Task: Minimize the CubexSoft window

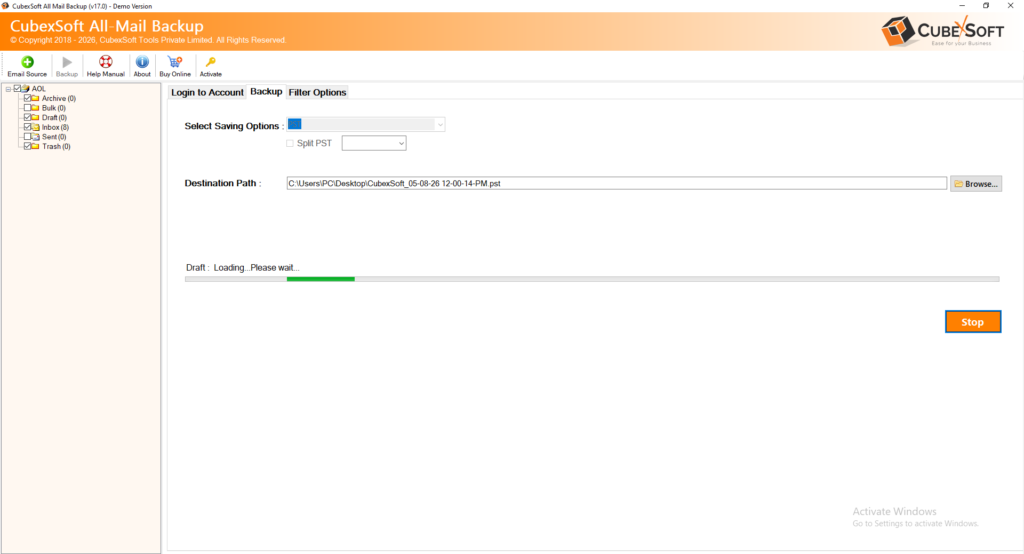Action: click(961, 5)
